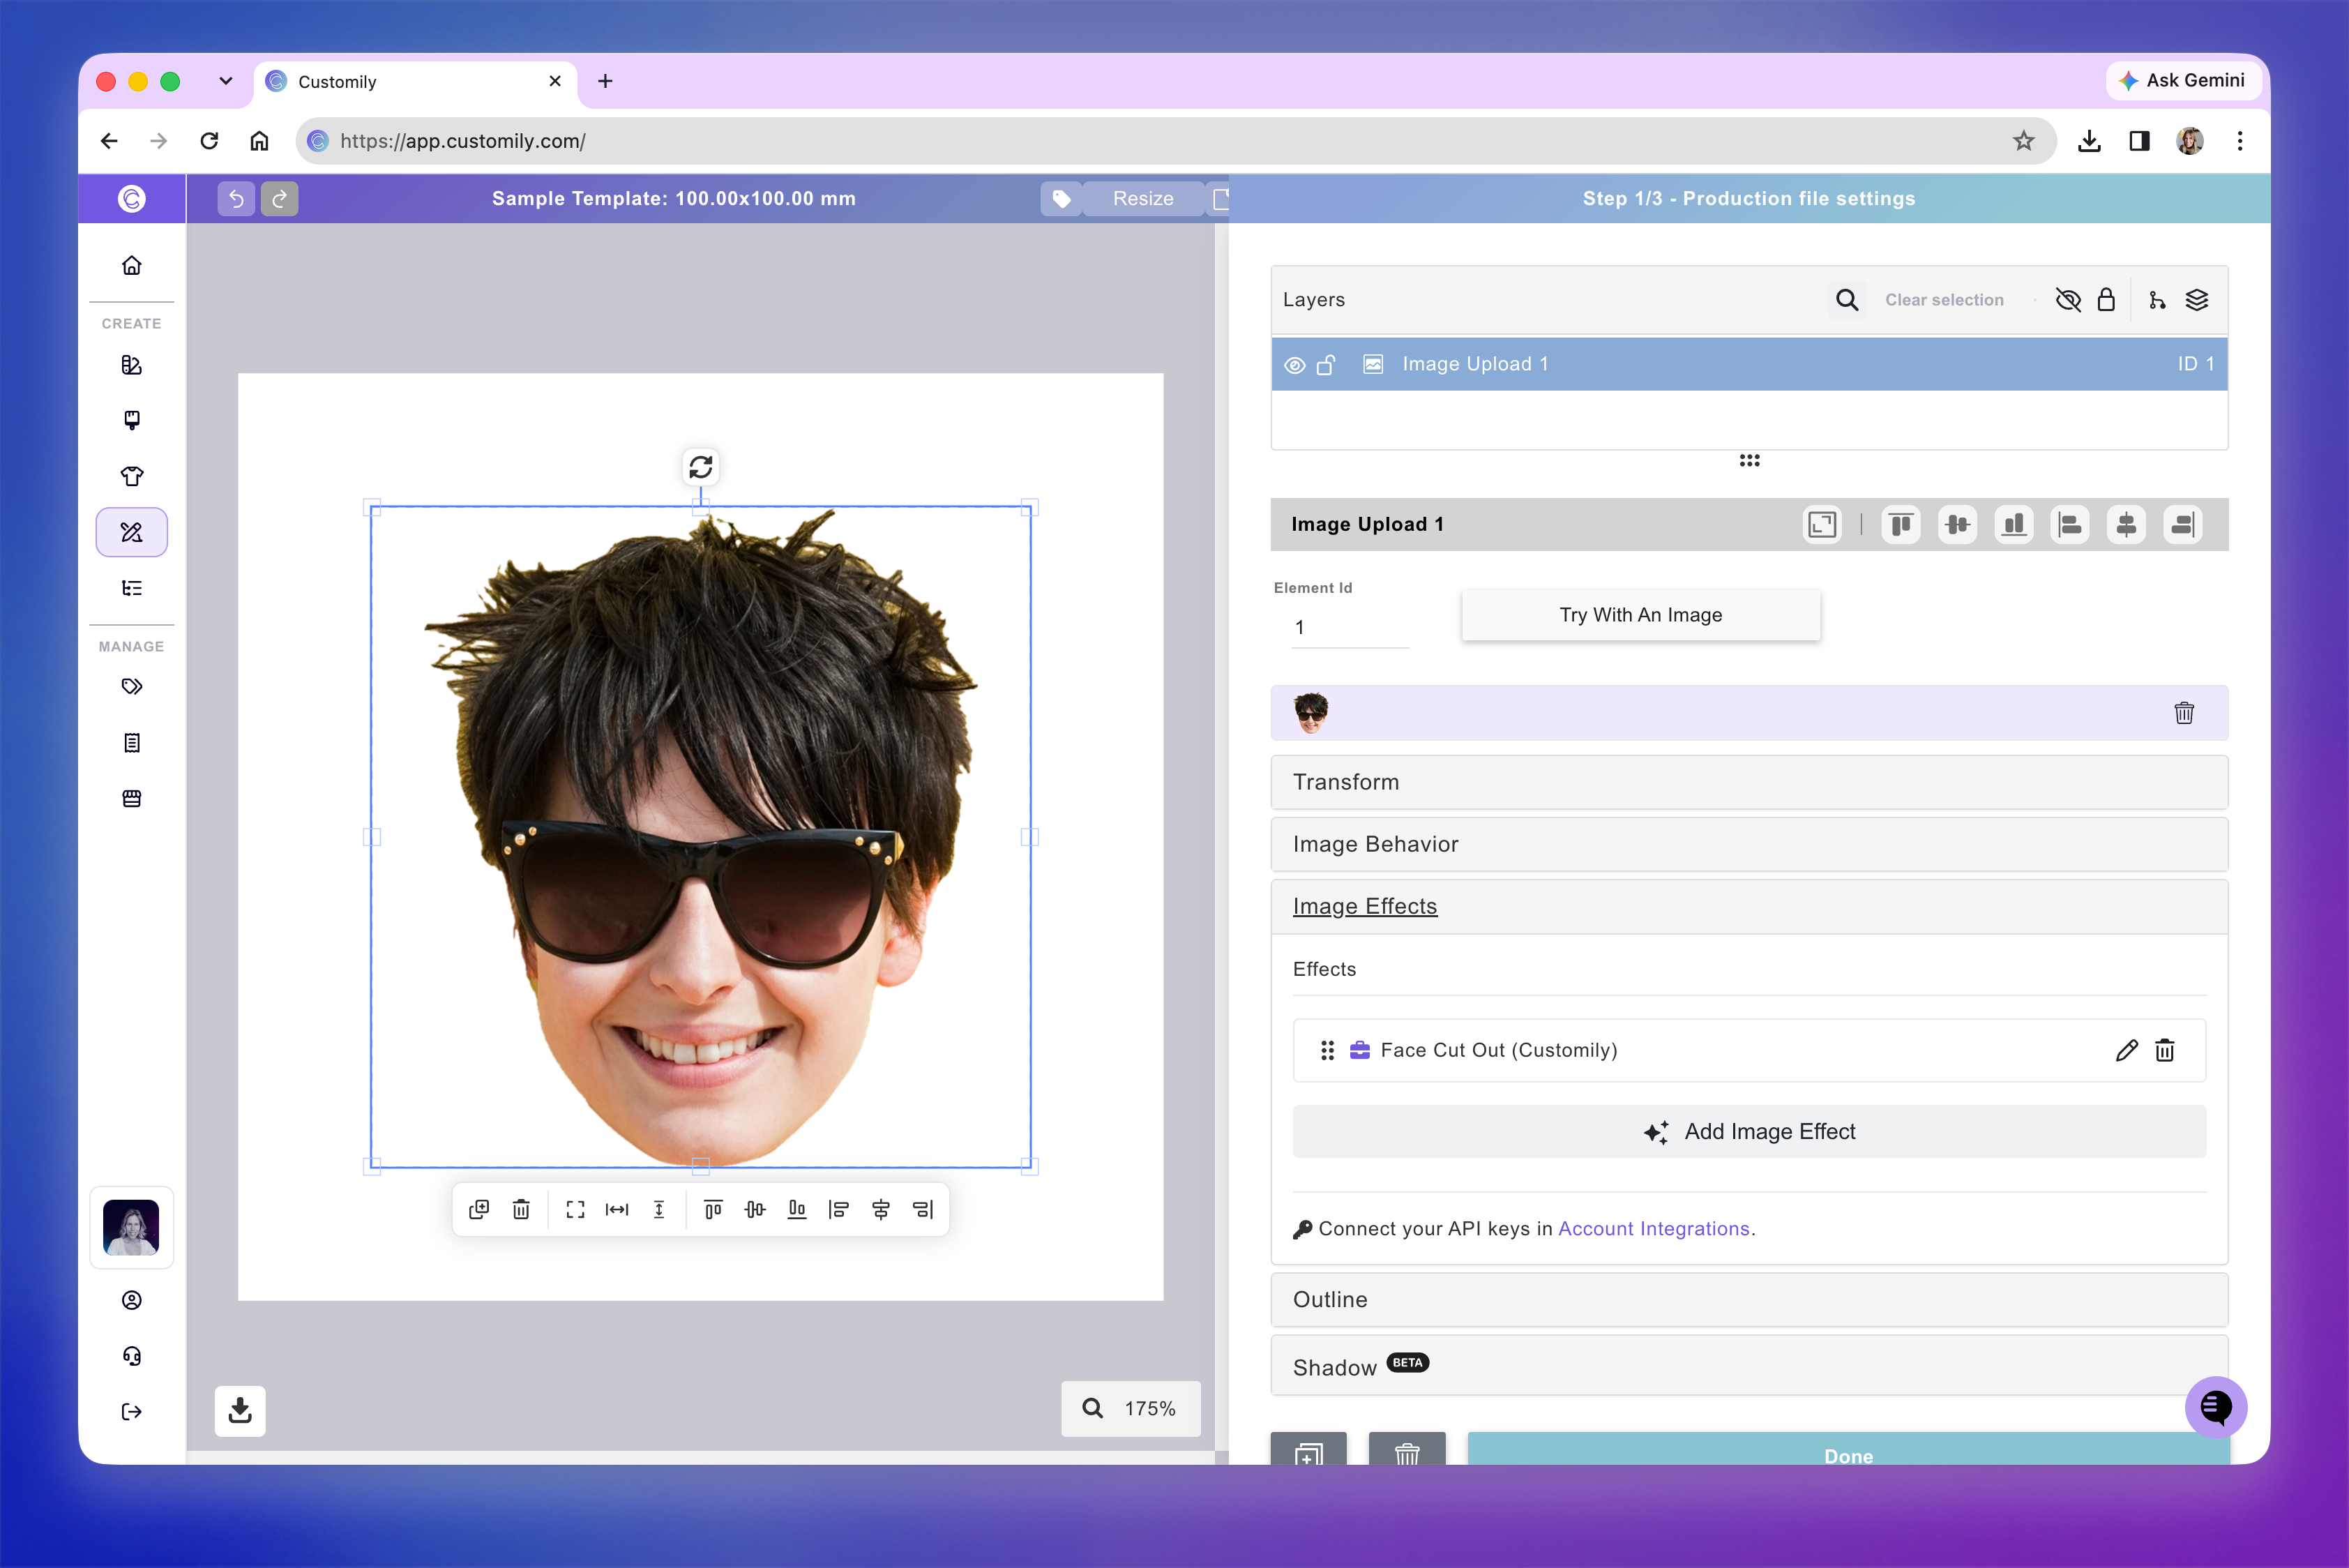Expand the Outline section
This screenshot has height=1568, width=2349.
pos(1749,1300)
